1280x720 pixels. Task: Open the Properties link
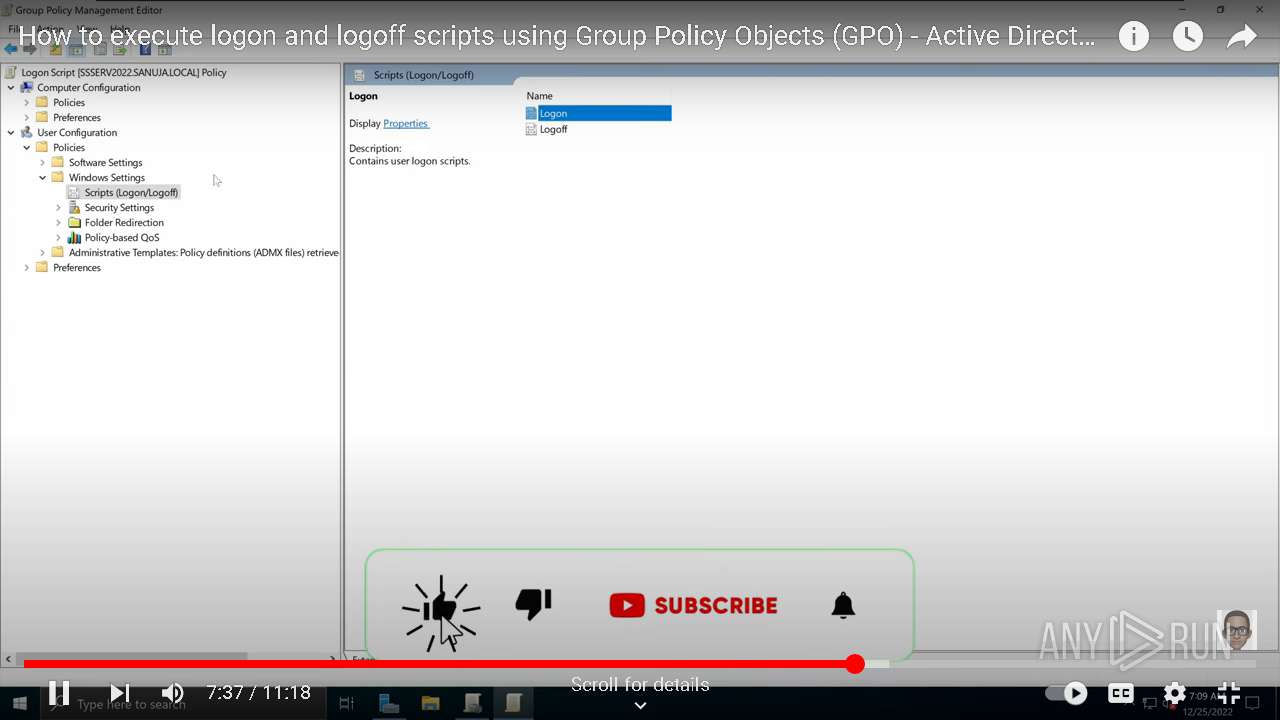pos(406,123)
